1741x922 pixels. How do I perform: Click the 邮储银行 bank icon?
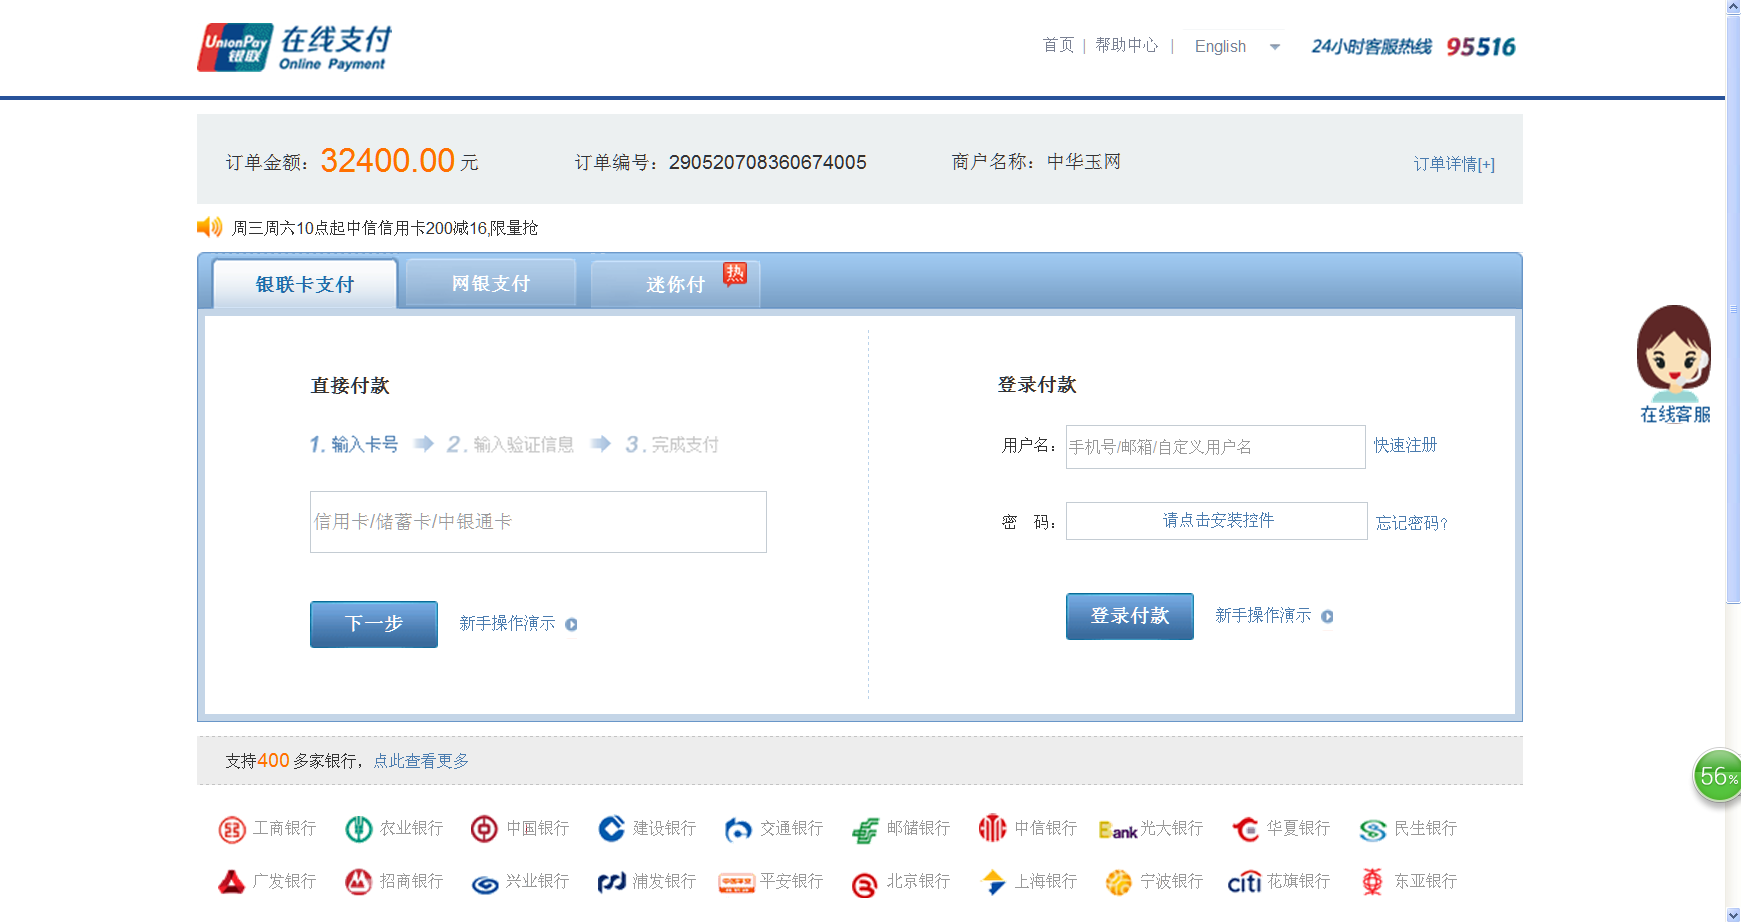pos(865,829)
